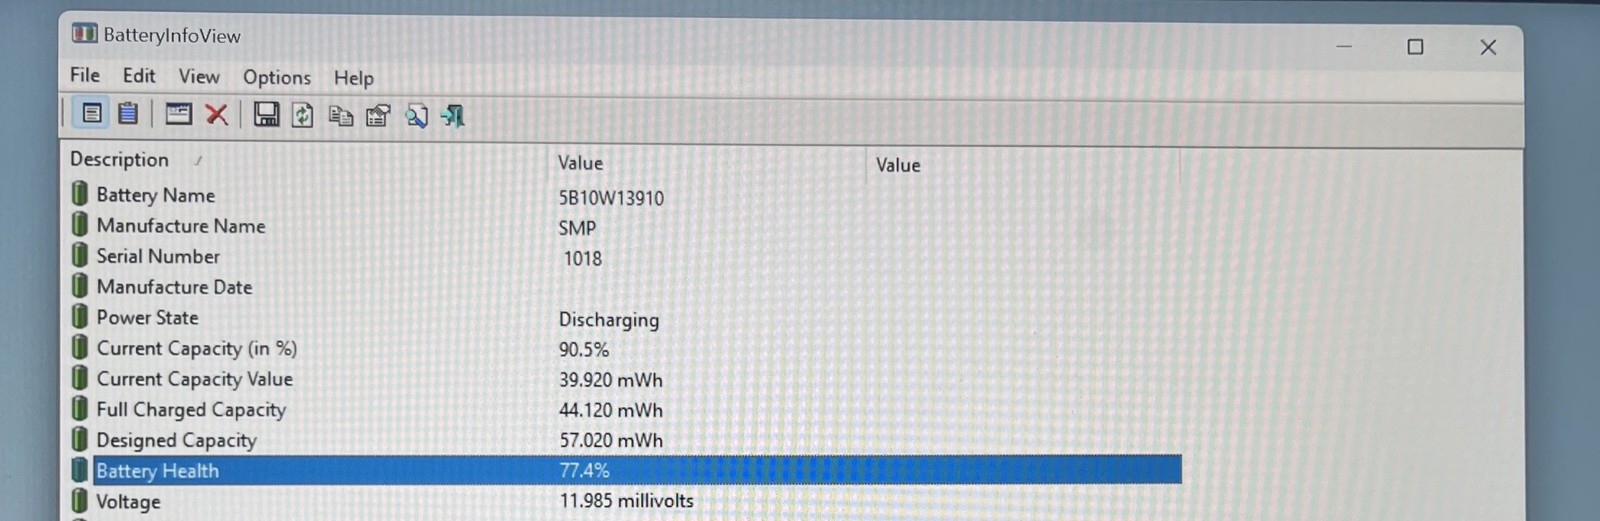Image resolution: width=1600 pixels, height=521 pixels.
Task: Click battery icon of Voltage row
Action: coord(80,500)
